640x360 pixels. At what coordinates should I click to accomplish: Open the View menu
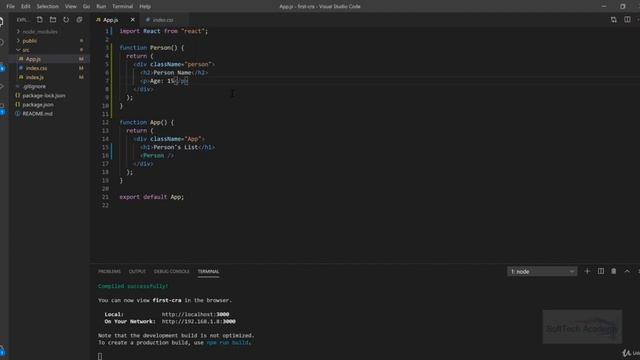coord(71,7)
